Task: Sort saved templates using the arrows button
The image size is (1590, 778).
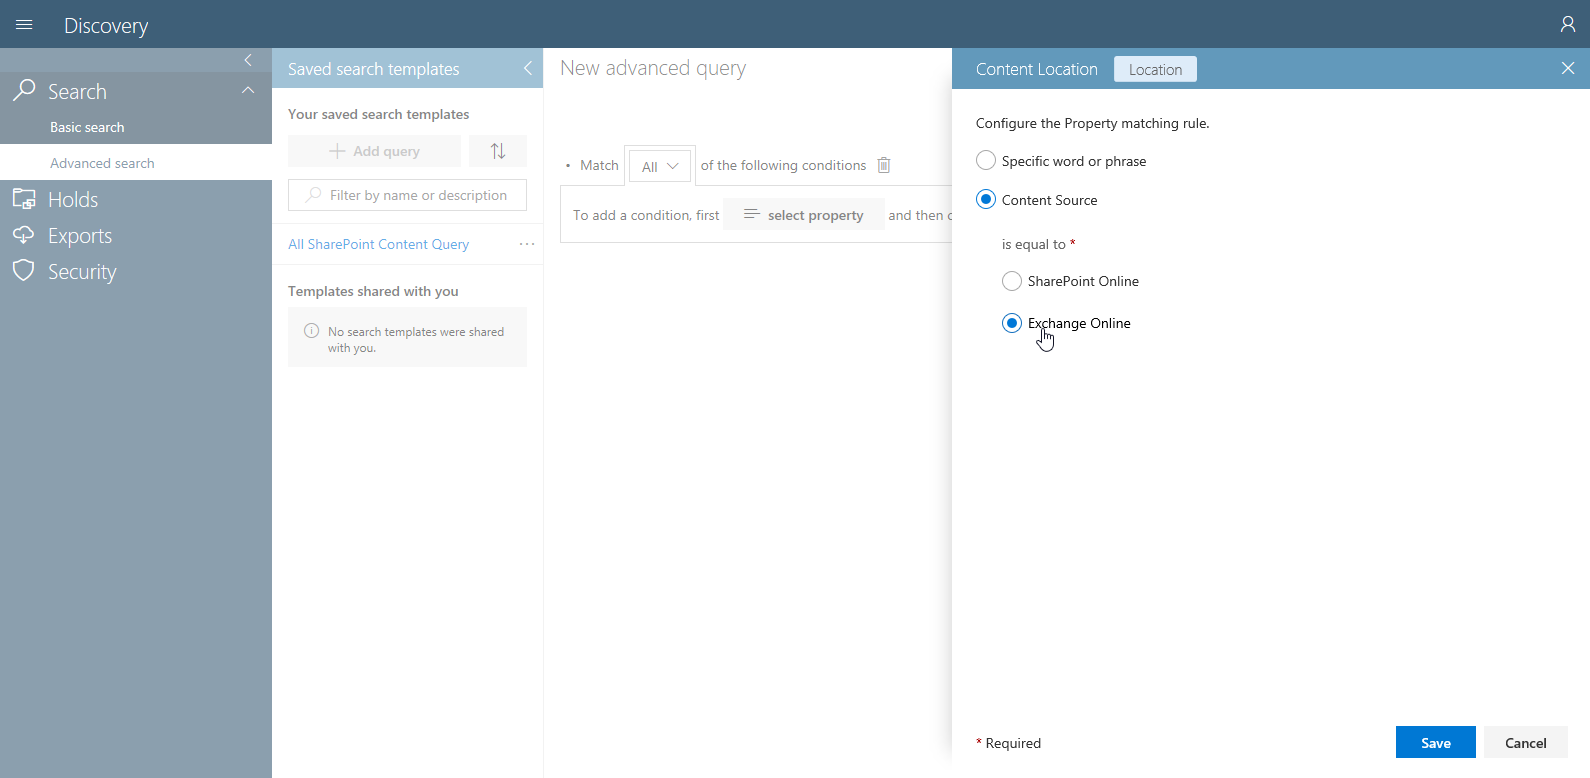Action: tap(498, 151)
